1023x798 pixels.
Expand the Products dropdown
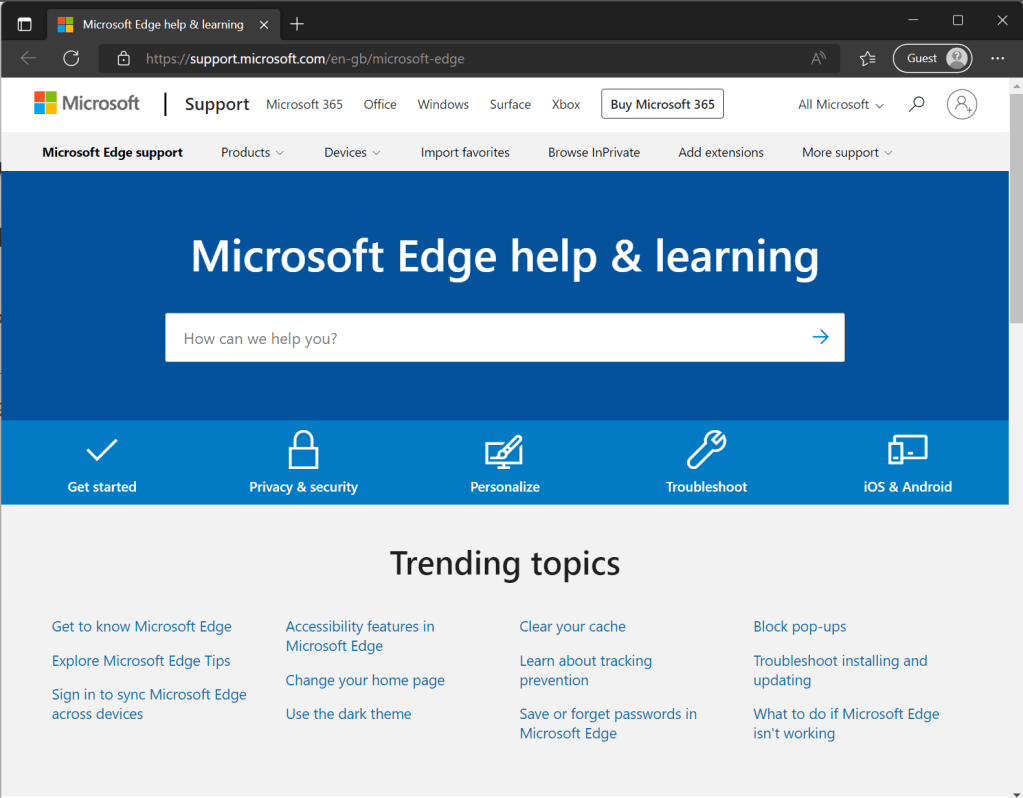[x=252, y=153]
